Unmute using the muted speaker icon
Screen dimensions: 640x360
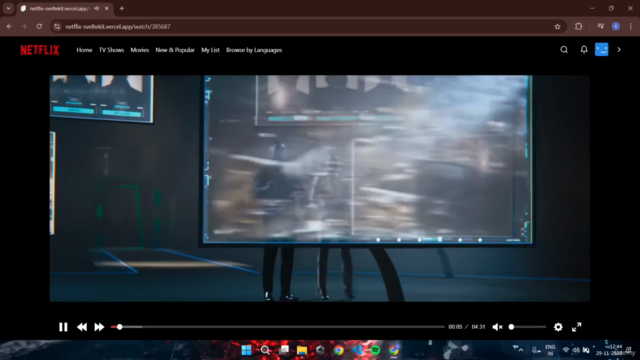click(x=497, y=327)
